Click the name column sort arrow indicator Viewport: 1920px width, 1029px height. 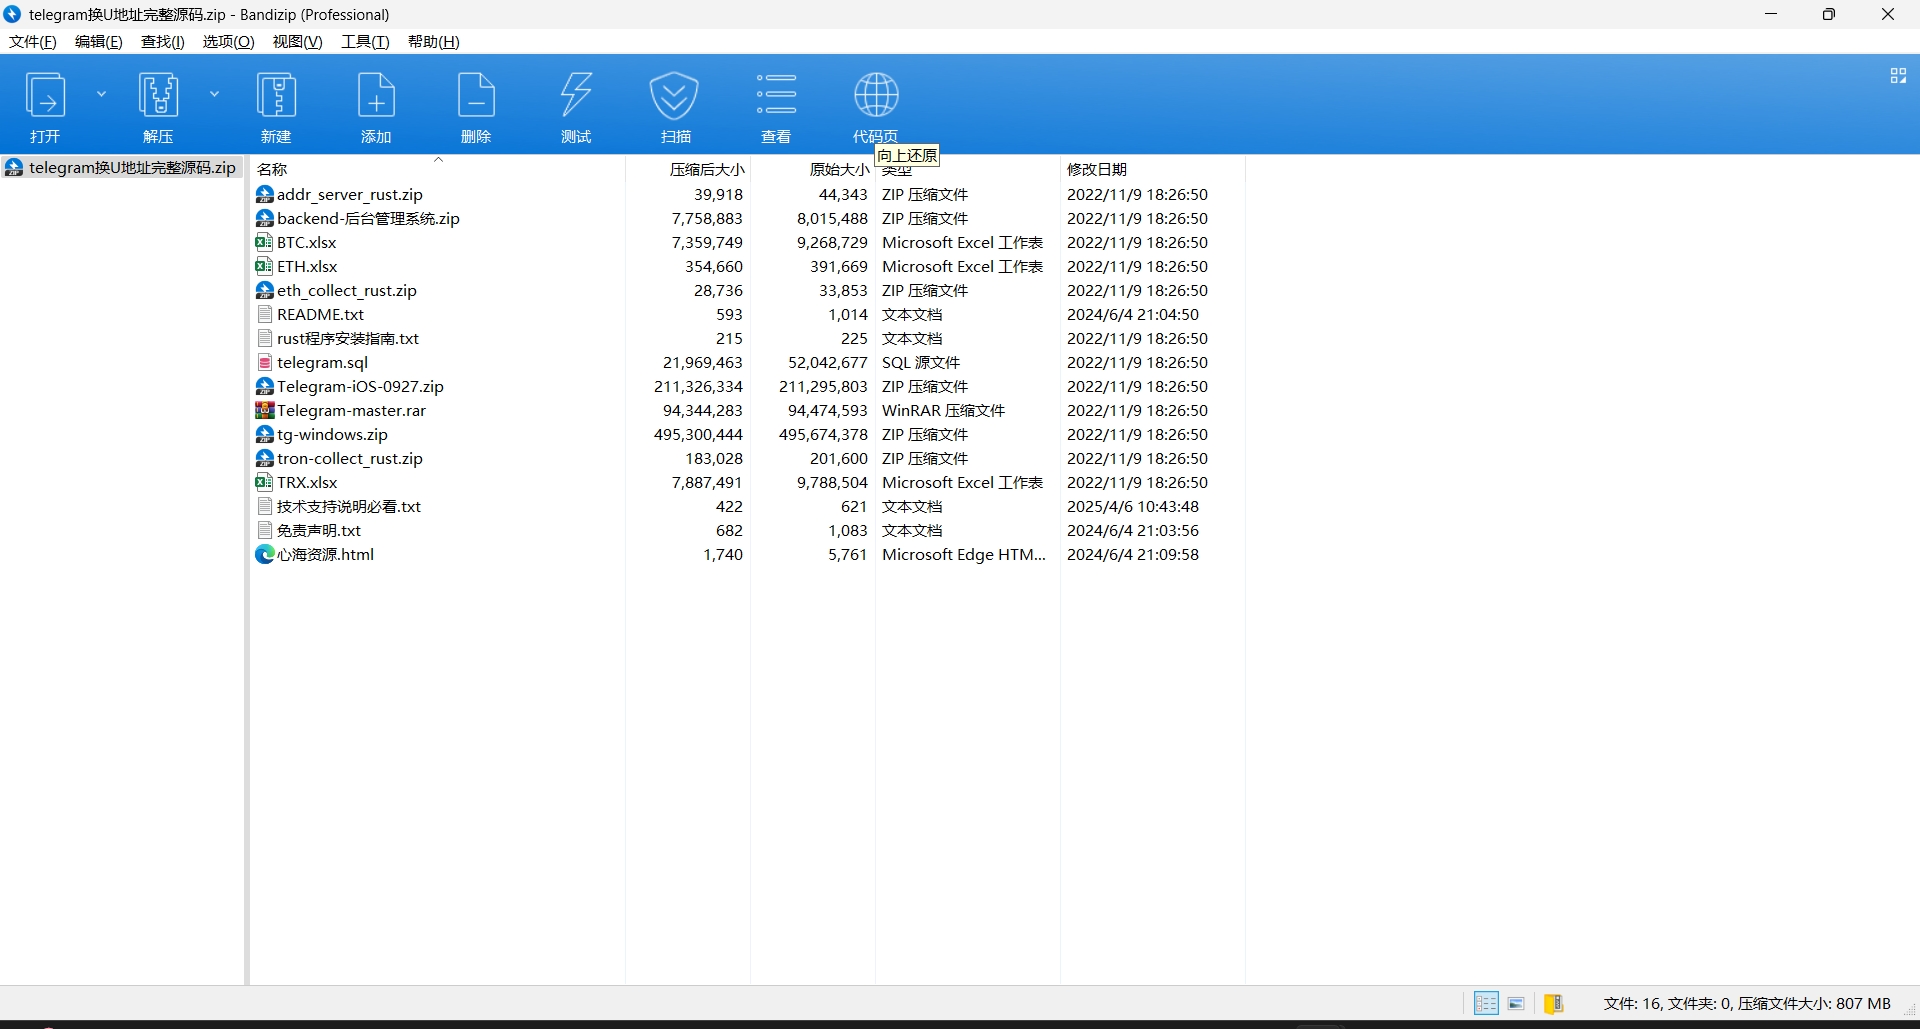438,160
